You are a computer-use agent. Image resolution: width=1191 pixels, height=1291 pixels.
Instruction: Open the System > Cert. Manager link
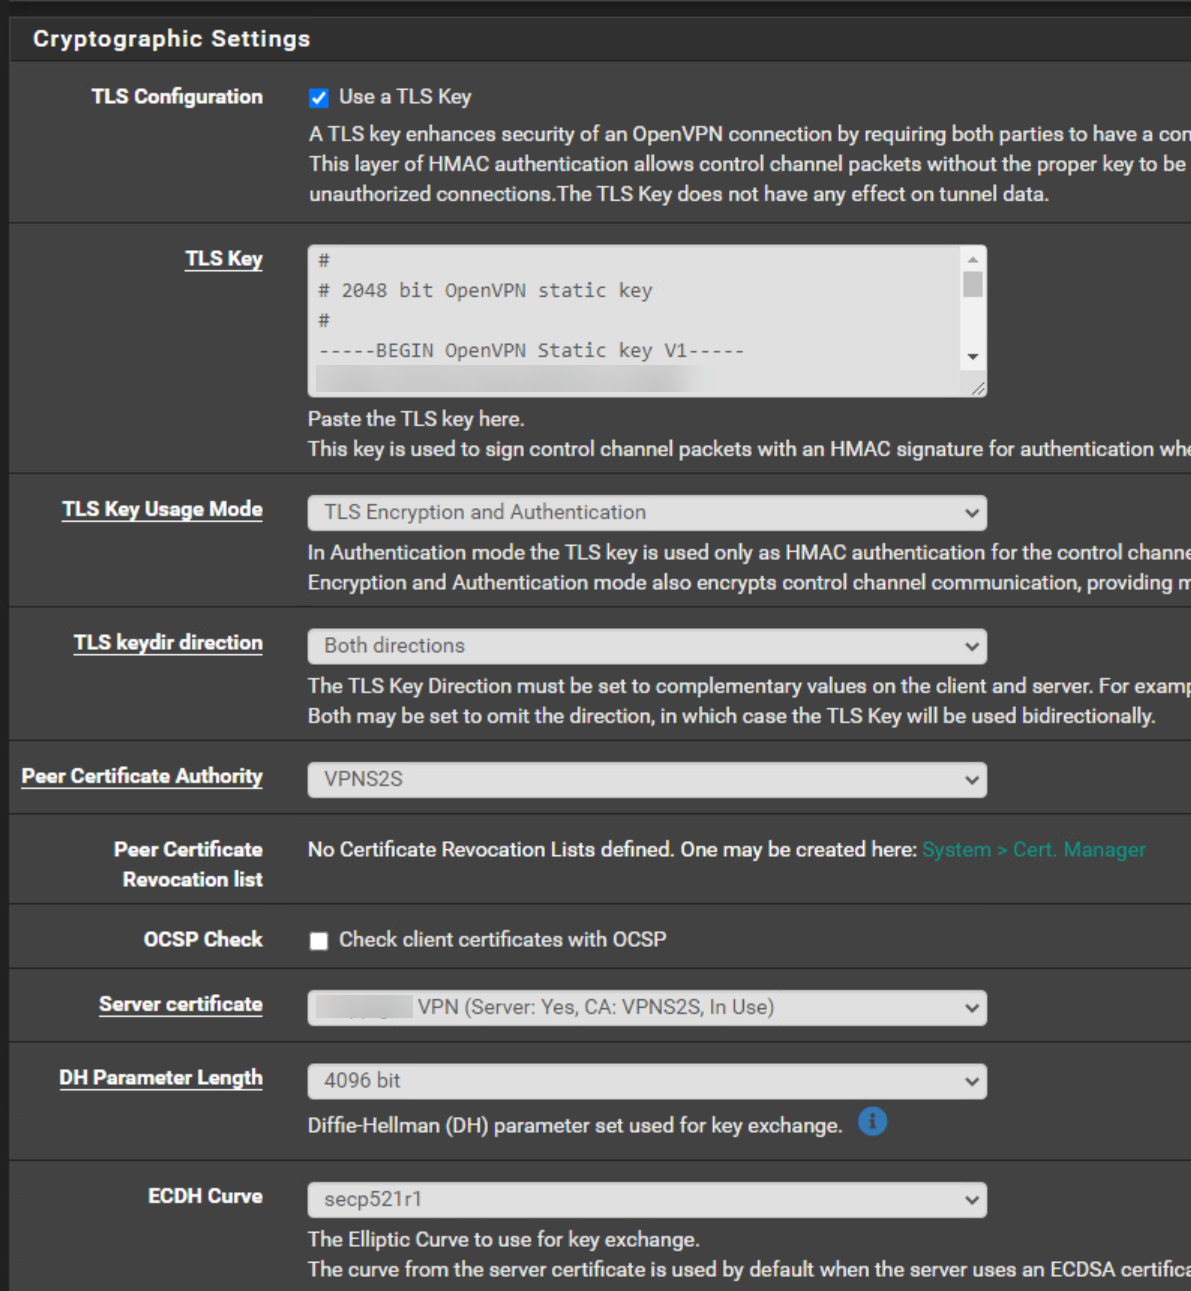tap(1034, 850)
